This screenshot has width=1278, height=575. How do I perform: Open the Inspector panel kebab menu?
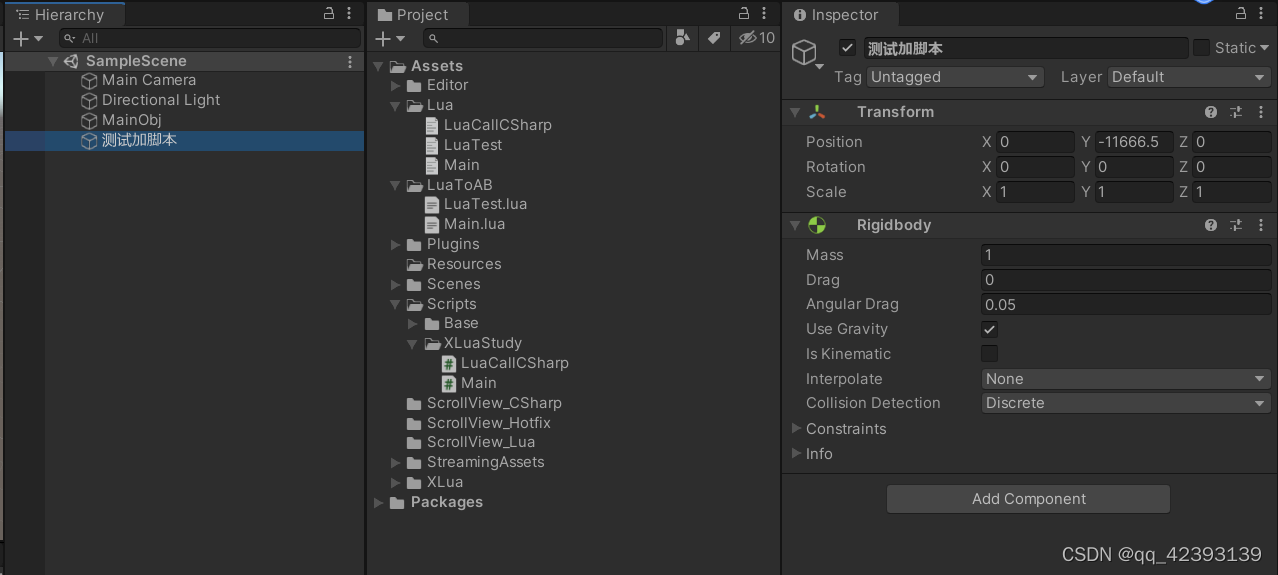pyautogui.click(x=1261, y=14)
